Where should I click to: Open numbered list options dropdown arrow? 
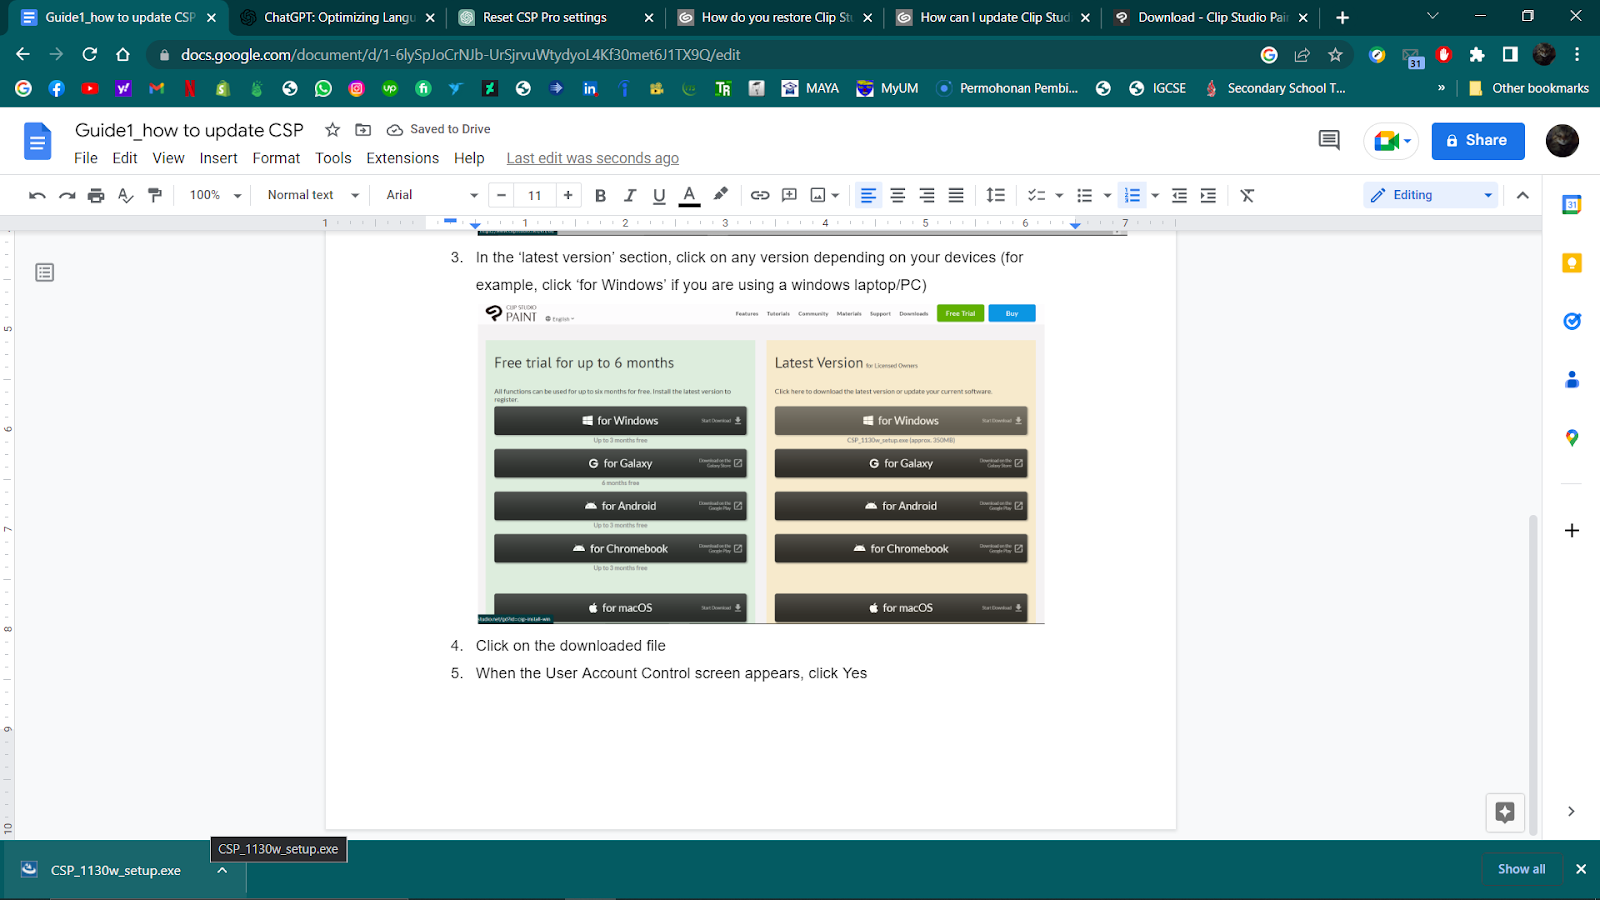(1155, 195)
